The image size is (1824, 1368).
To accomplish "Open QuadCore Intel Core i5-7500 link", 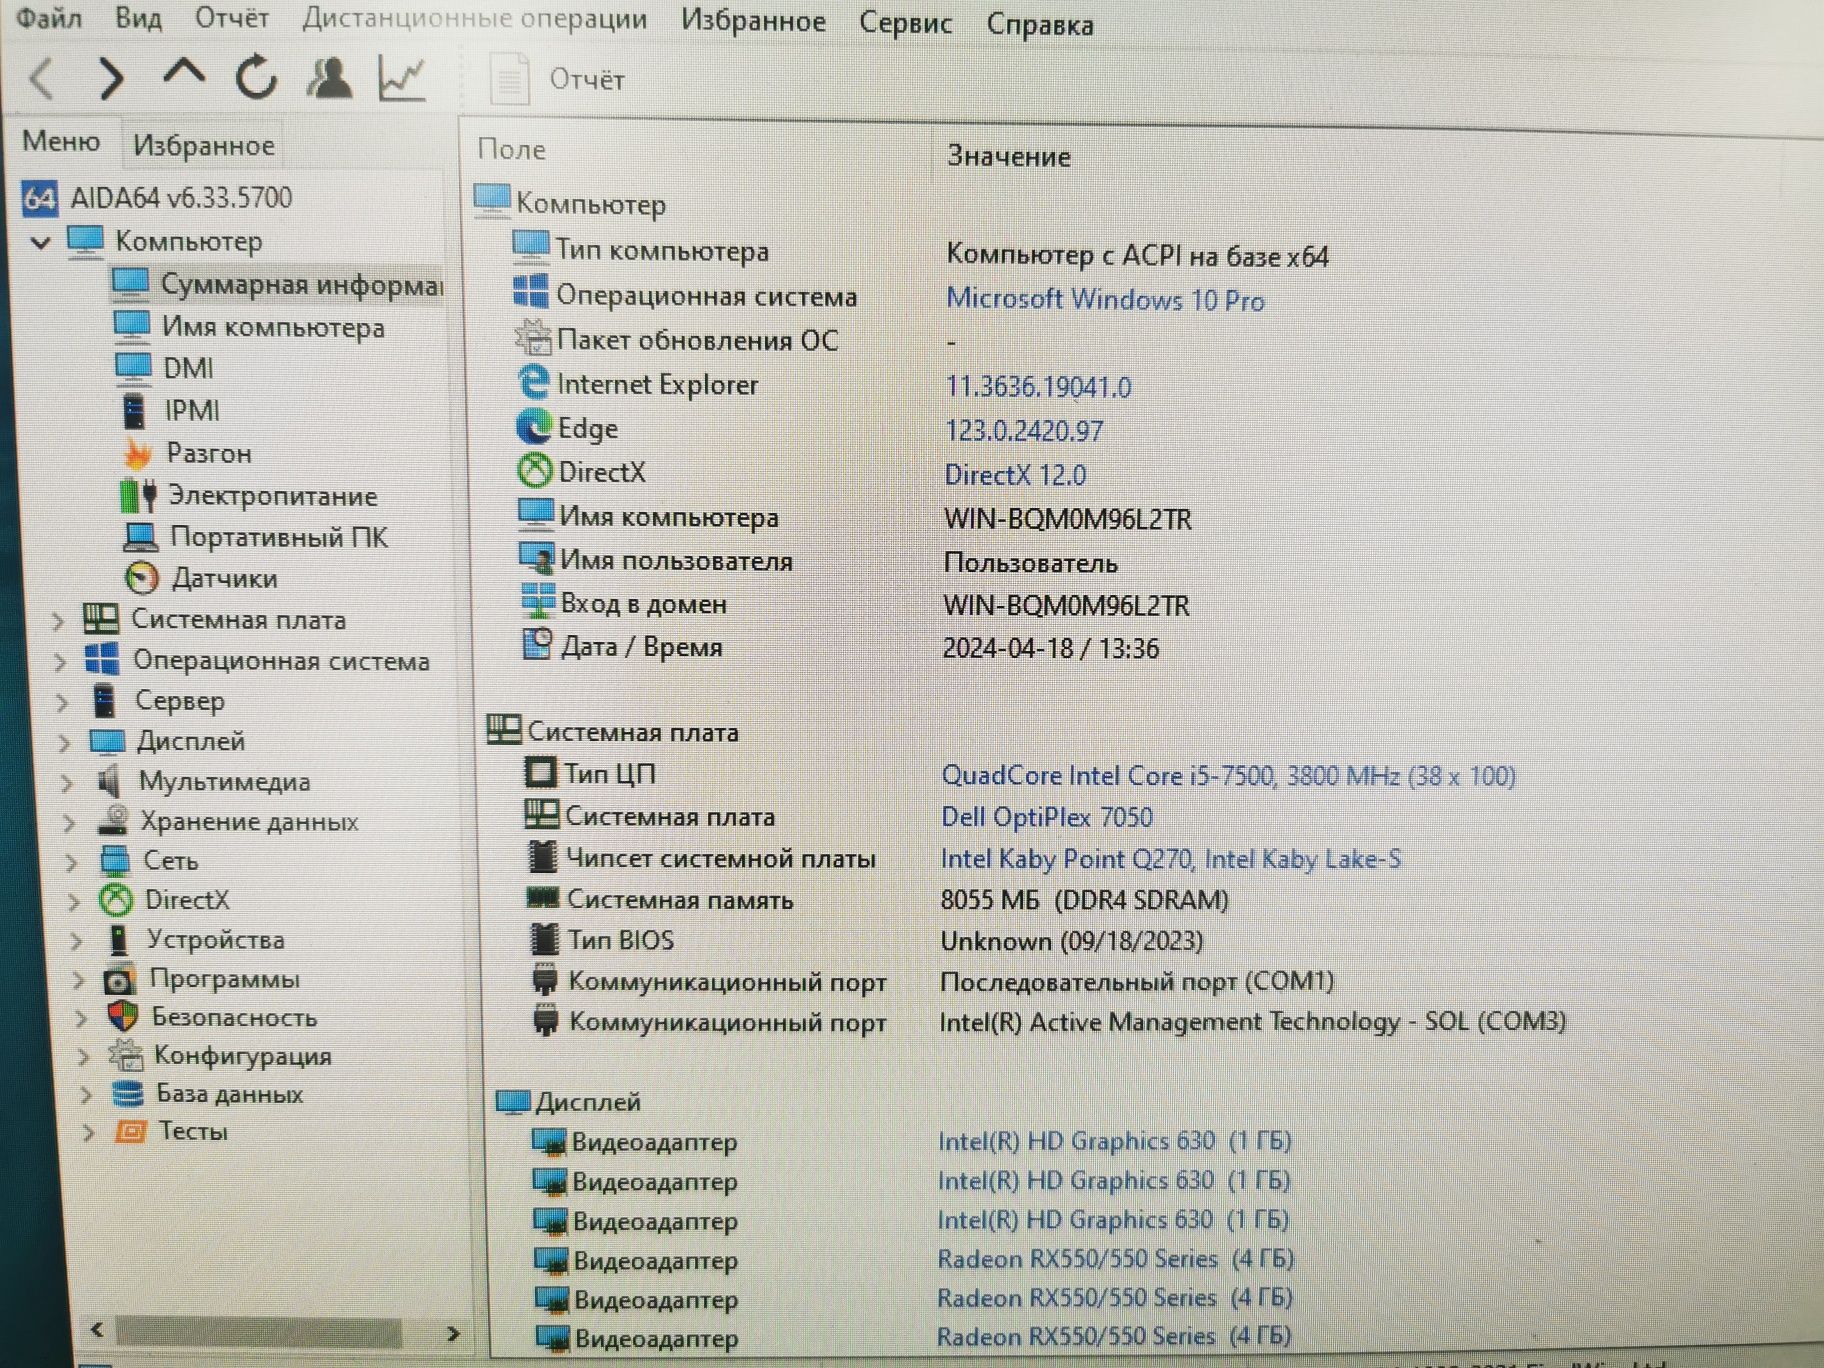I will click(x=1228, y=776).
